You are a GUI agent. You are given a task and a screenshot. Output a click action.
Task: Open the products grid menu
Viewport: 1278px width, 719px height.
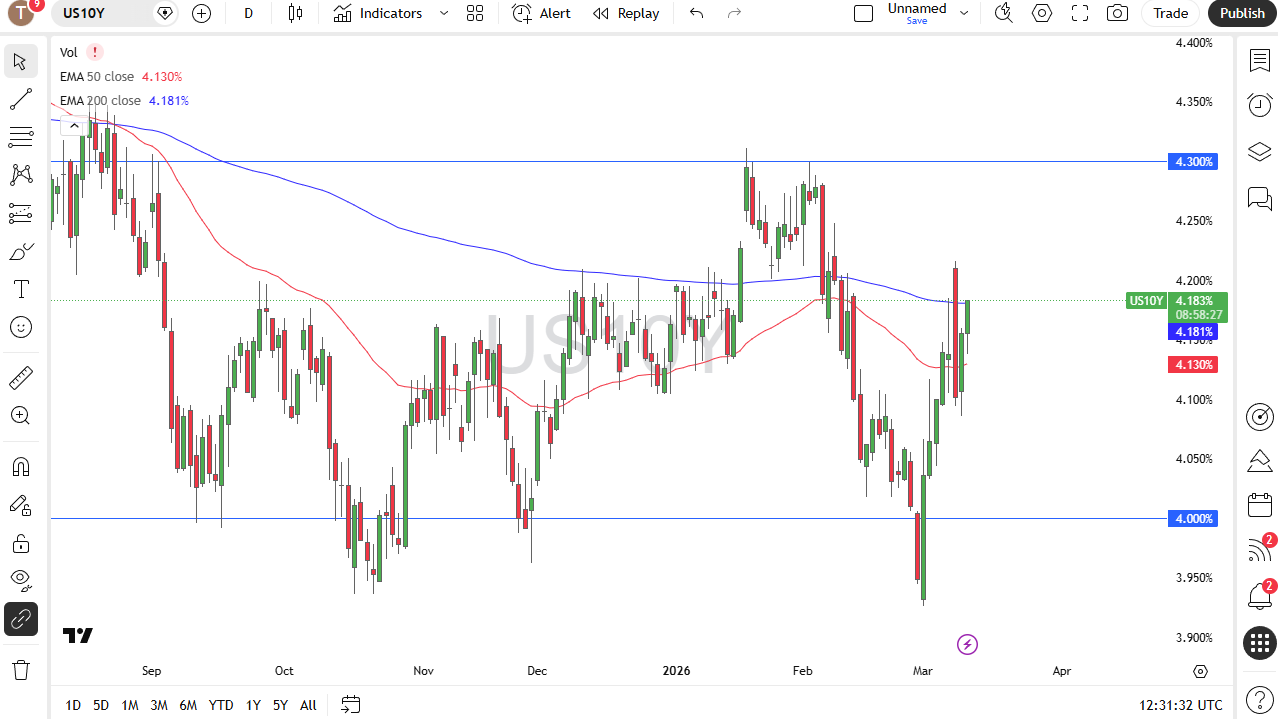(1259, 643)
